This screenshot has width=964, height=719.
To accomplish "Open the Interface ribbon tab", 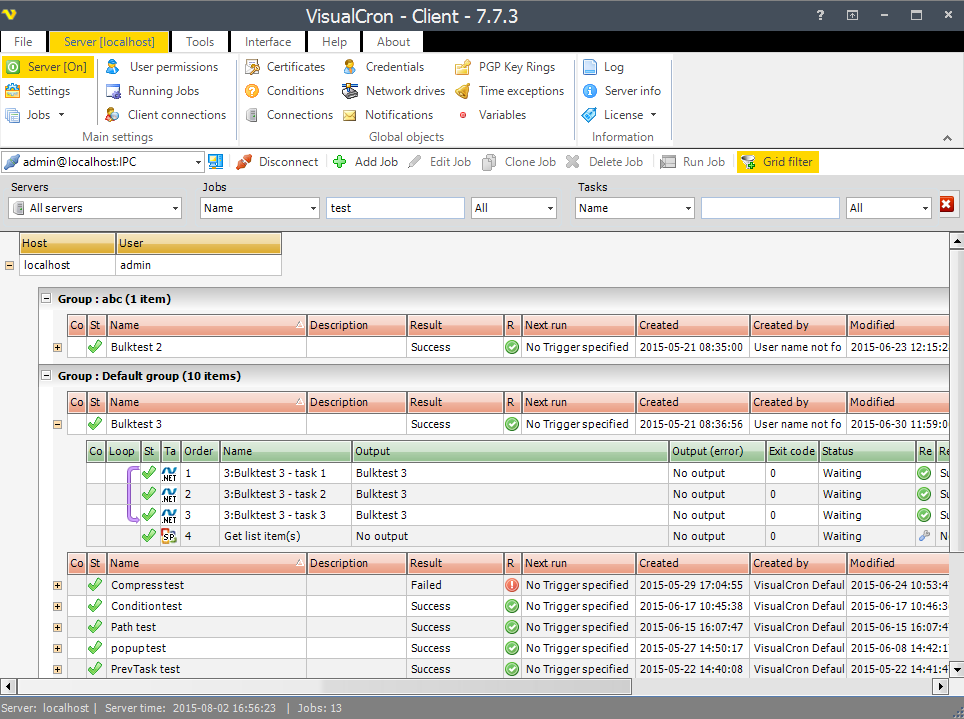I will tap(268, 42).
